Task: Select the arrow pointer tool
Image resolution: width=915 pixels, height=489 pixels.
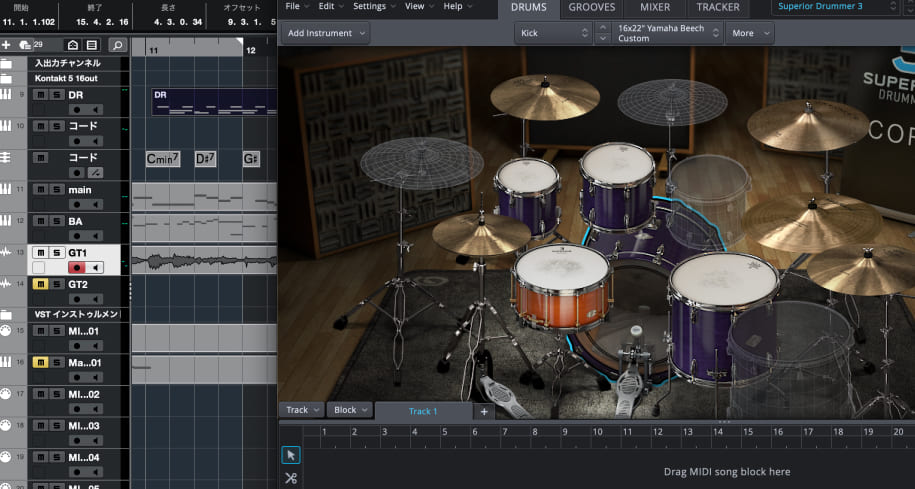Action: pyautogui.click(x=291, y=454)
